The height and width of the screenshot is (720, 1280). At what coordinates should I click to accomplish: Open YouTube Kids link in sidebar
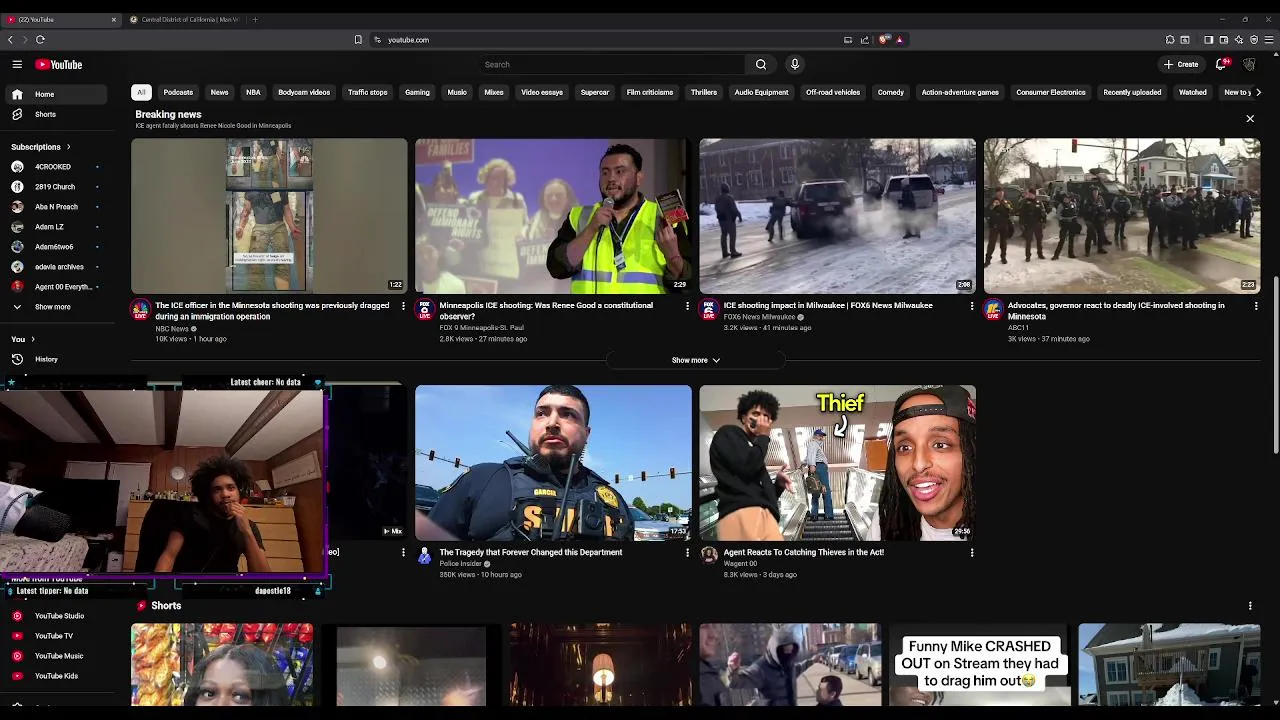pos(54,676)
